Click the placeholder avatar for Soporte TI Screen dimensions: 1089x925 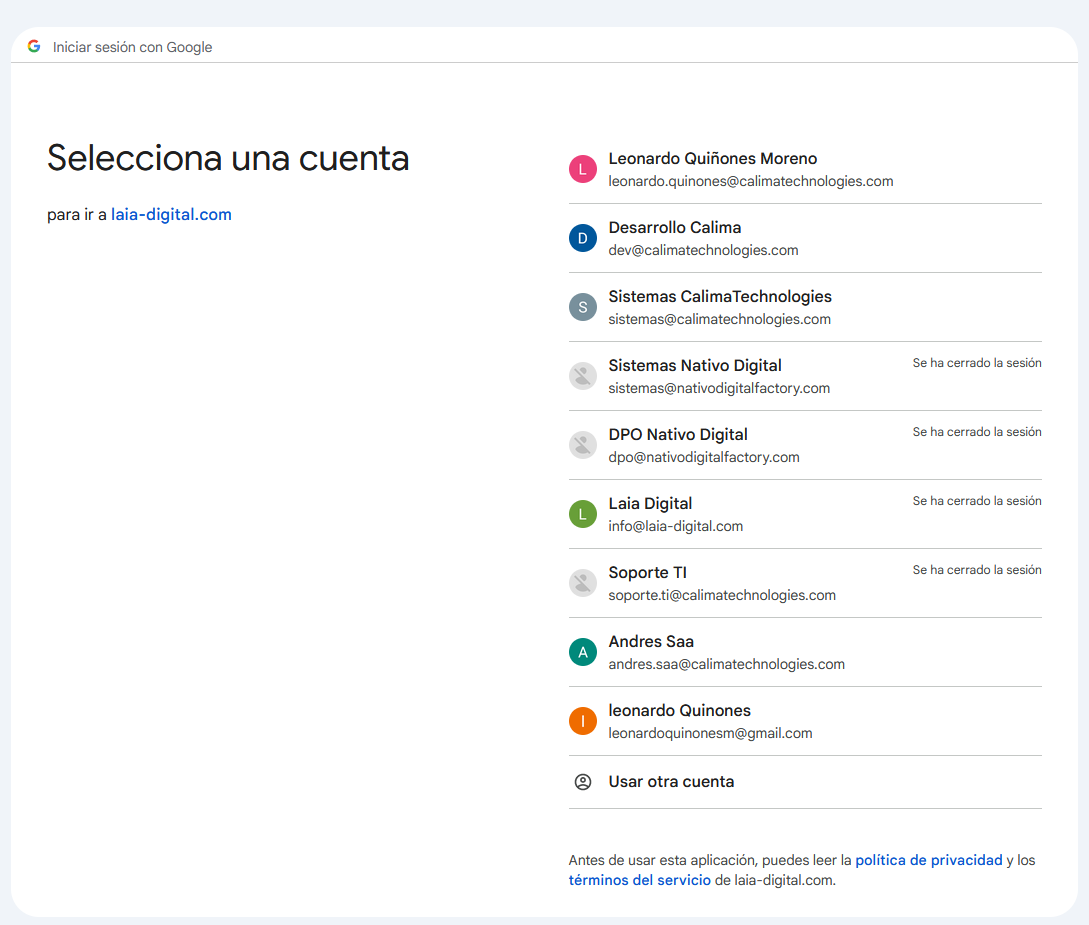(583, 583)
